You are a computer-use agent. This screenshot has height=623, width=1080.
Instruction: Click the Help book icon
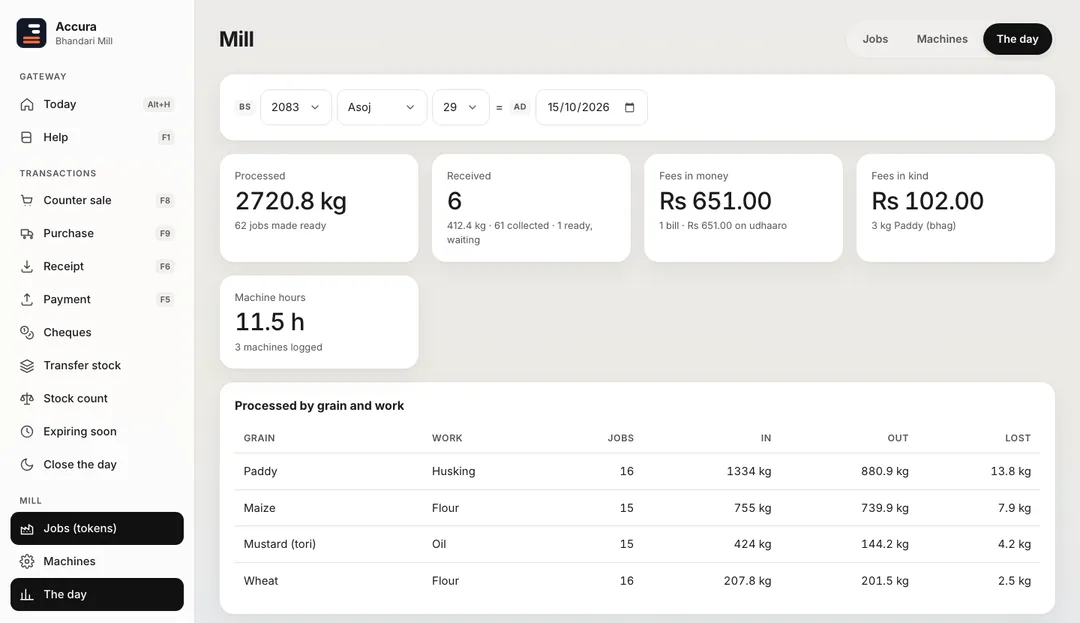(x=27, y=138)
